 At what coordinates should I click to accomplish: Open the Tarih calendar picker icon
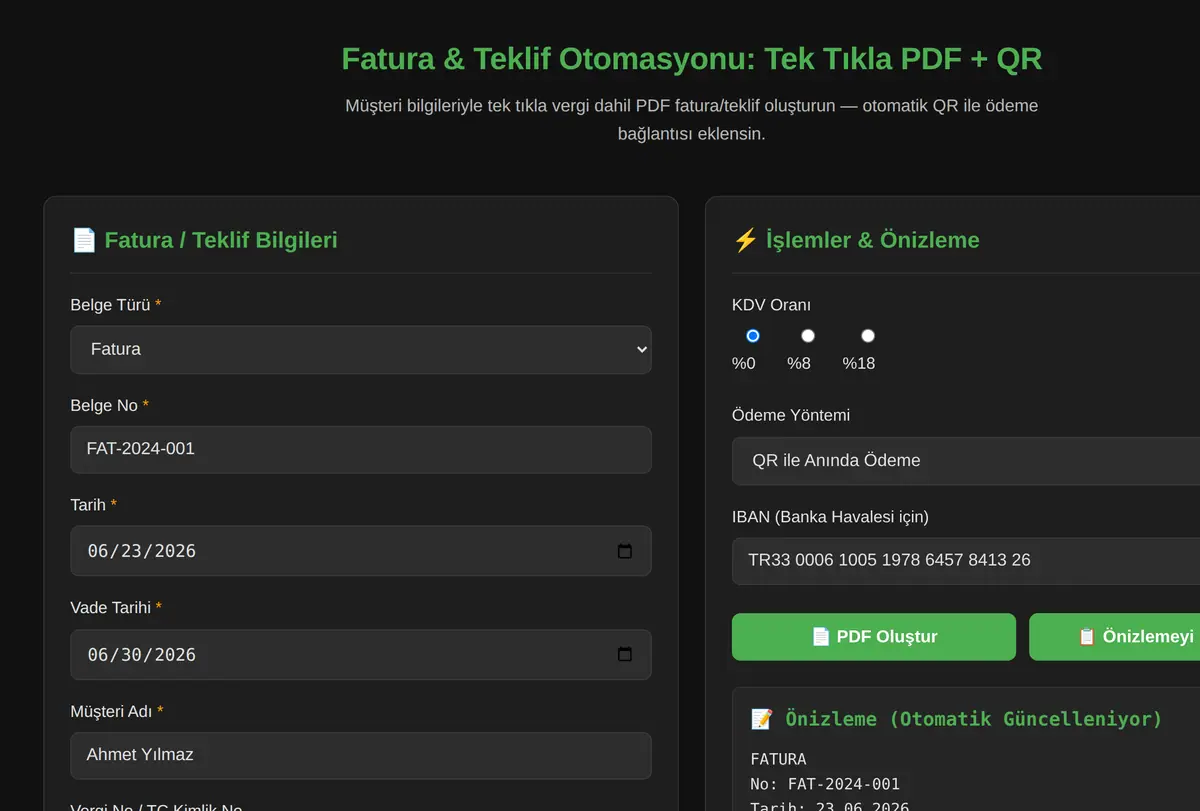625,551
